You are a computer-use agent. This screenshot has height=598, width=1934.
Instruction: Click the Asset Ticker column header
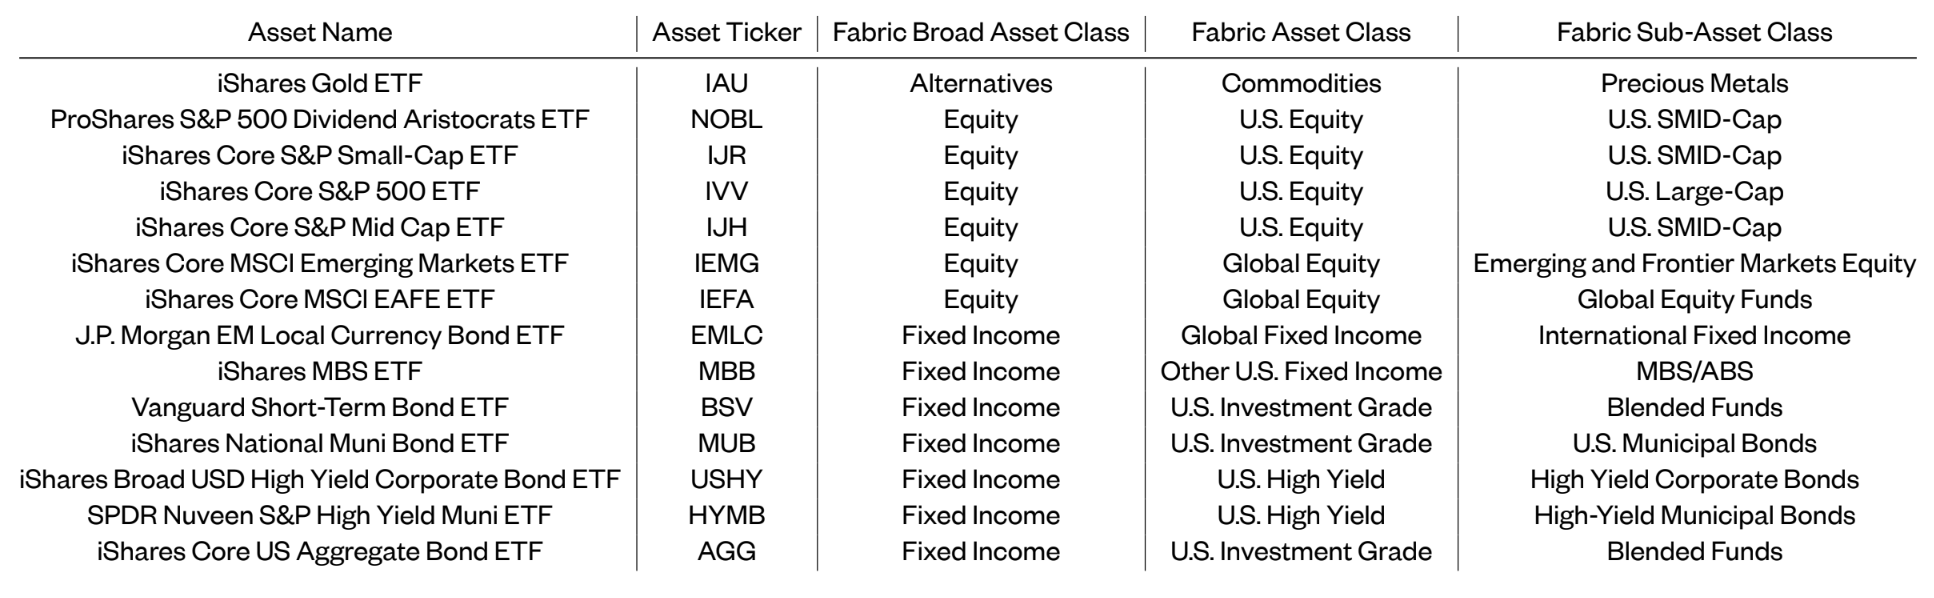(727, 32)
